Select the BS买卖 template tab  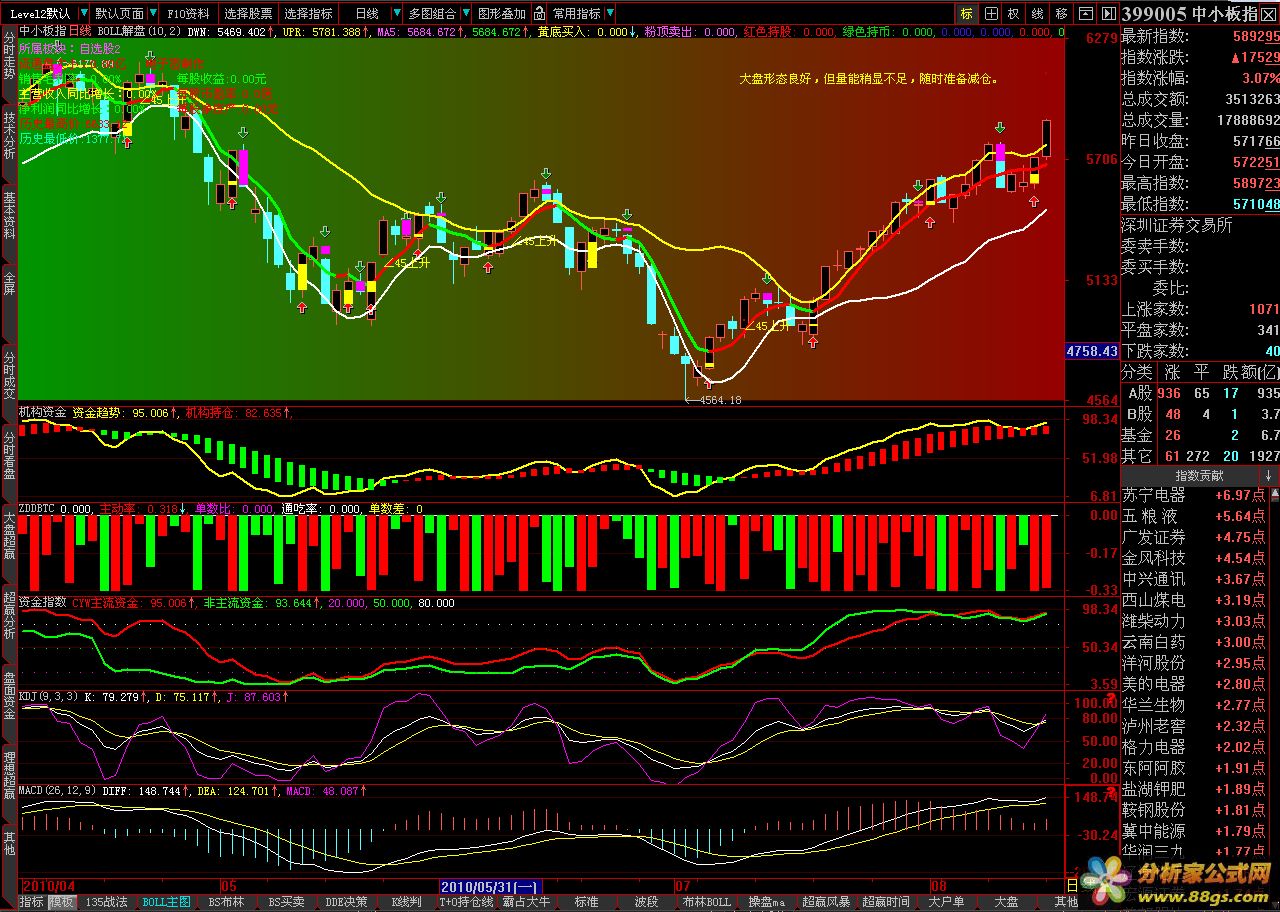pyautogui.click(x=286, y=901)
